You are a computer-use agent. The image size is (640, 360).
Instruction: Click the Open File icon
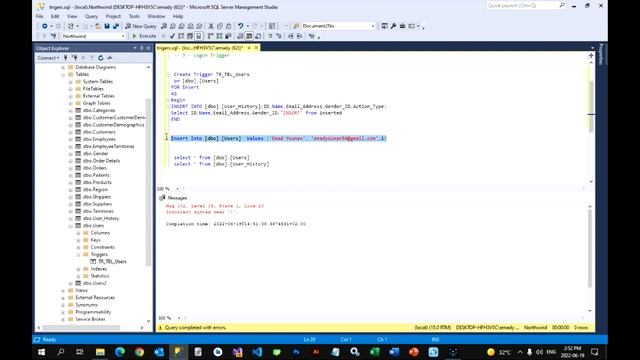[98, 26]
